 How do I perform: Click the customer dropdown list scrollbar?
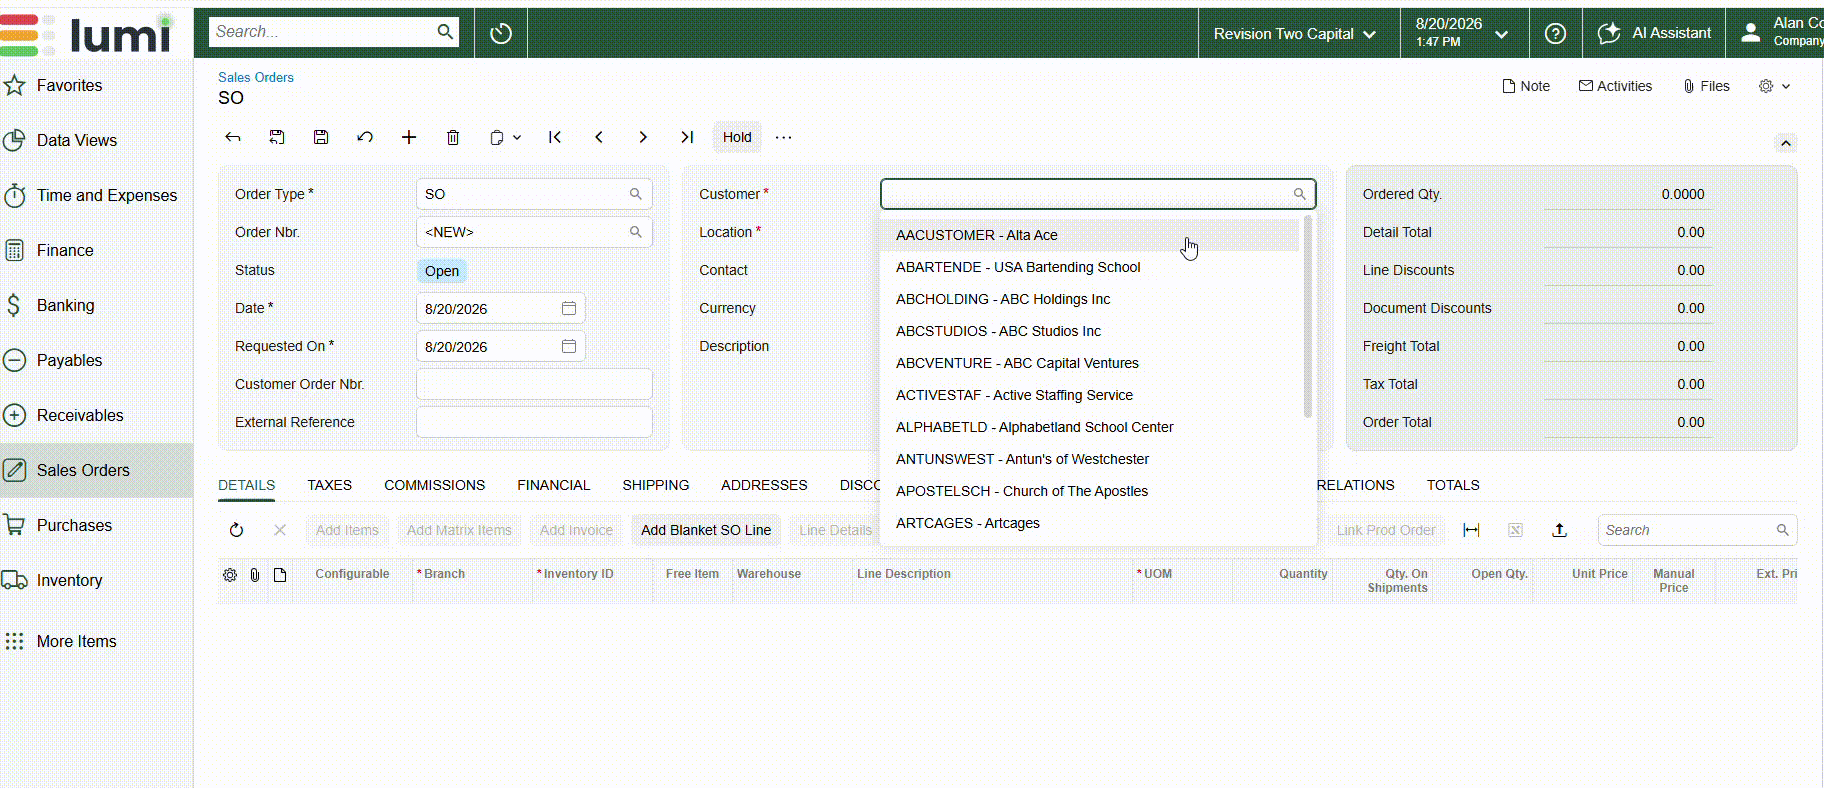tap(1307, 317)
